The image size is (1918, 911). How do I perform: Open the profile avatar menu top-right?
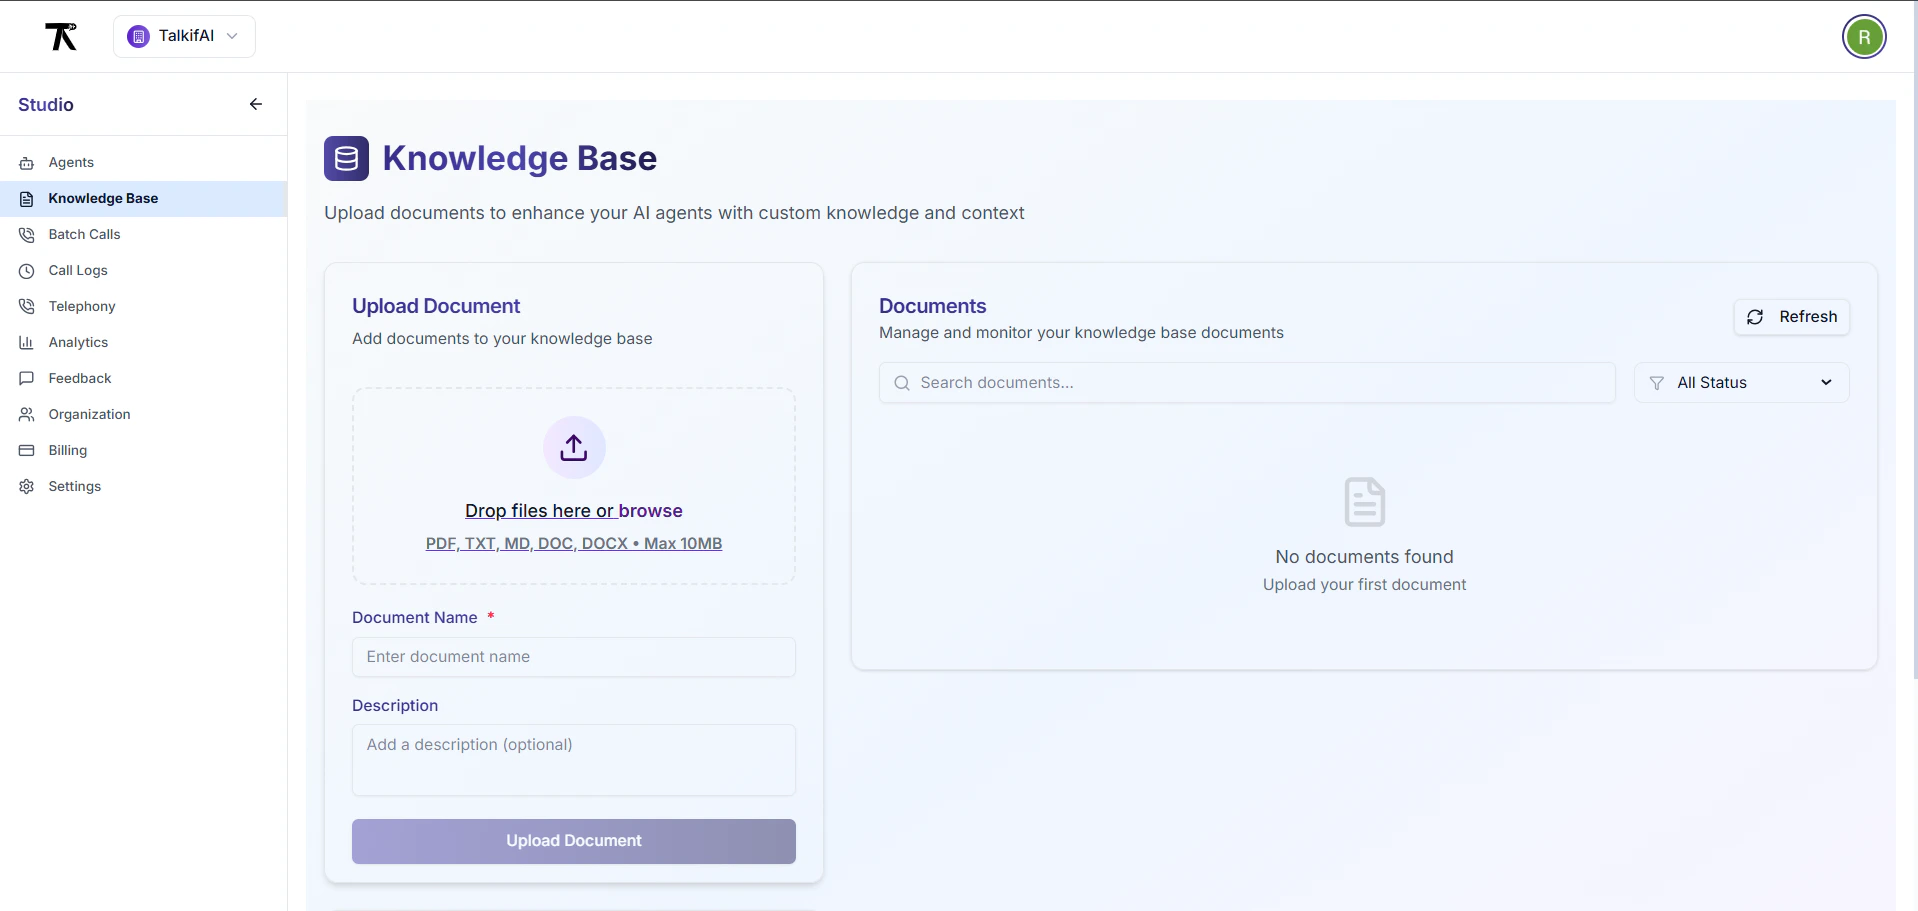pos(1864,36)
